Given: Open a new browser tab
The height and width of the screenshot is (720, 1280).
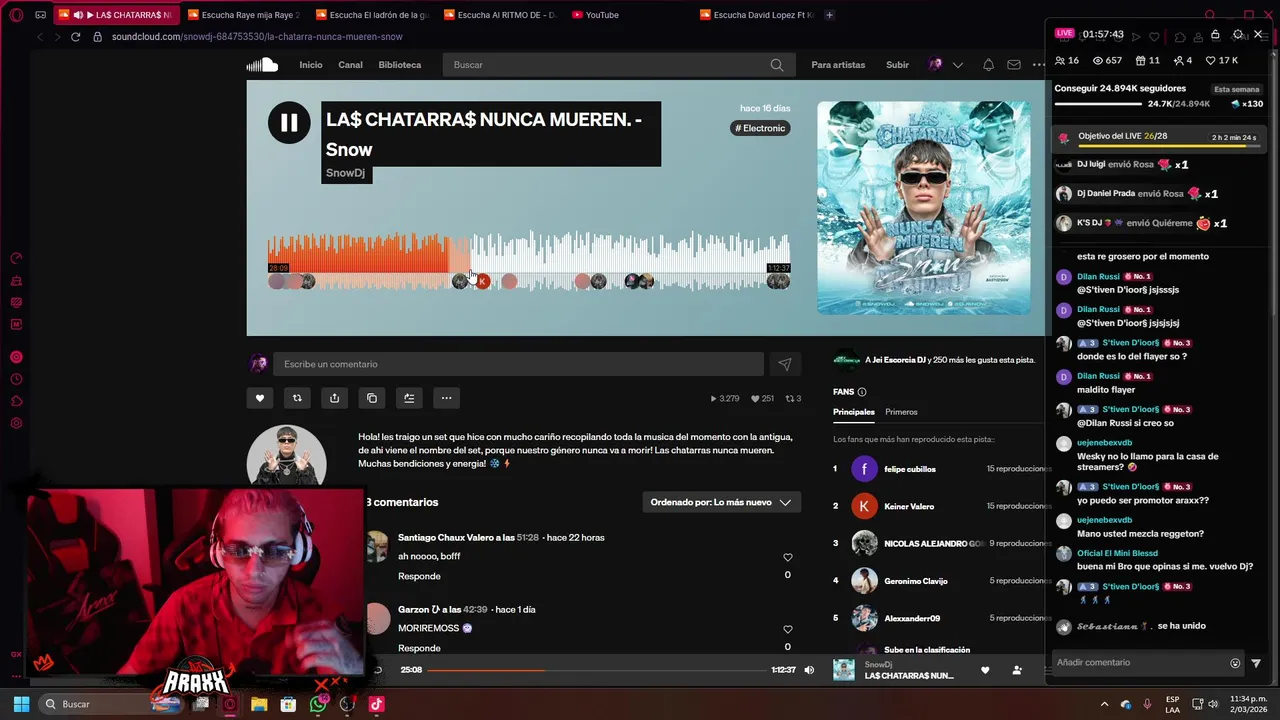Looking at the screenshot, I should coord(829,15).
